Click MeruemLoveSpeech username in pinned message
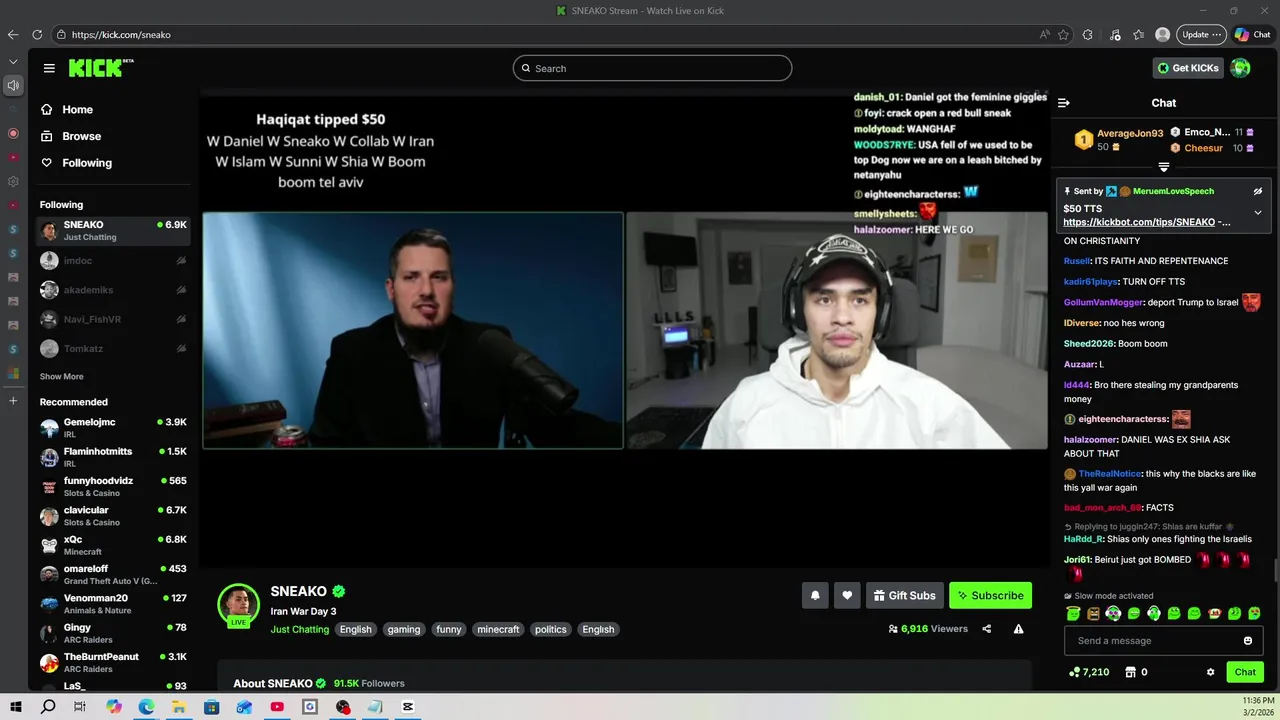 1173,191
